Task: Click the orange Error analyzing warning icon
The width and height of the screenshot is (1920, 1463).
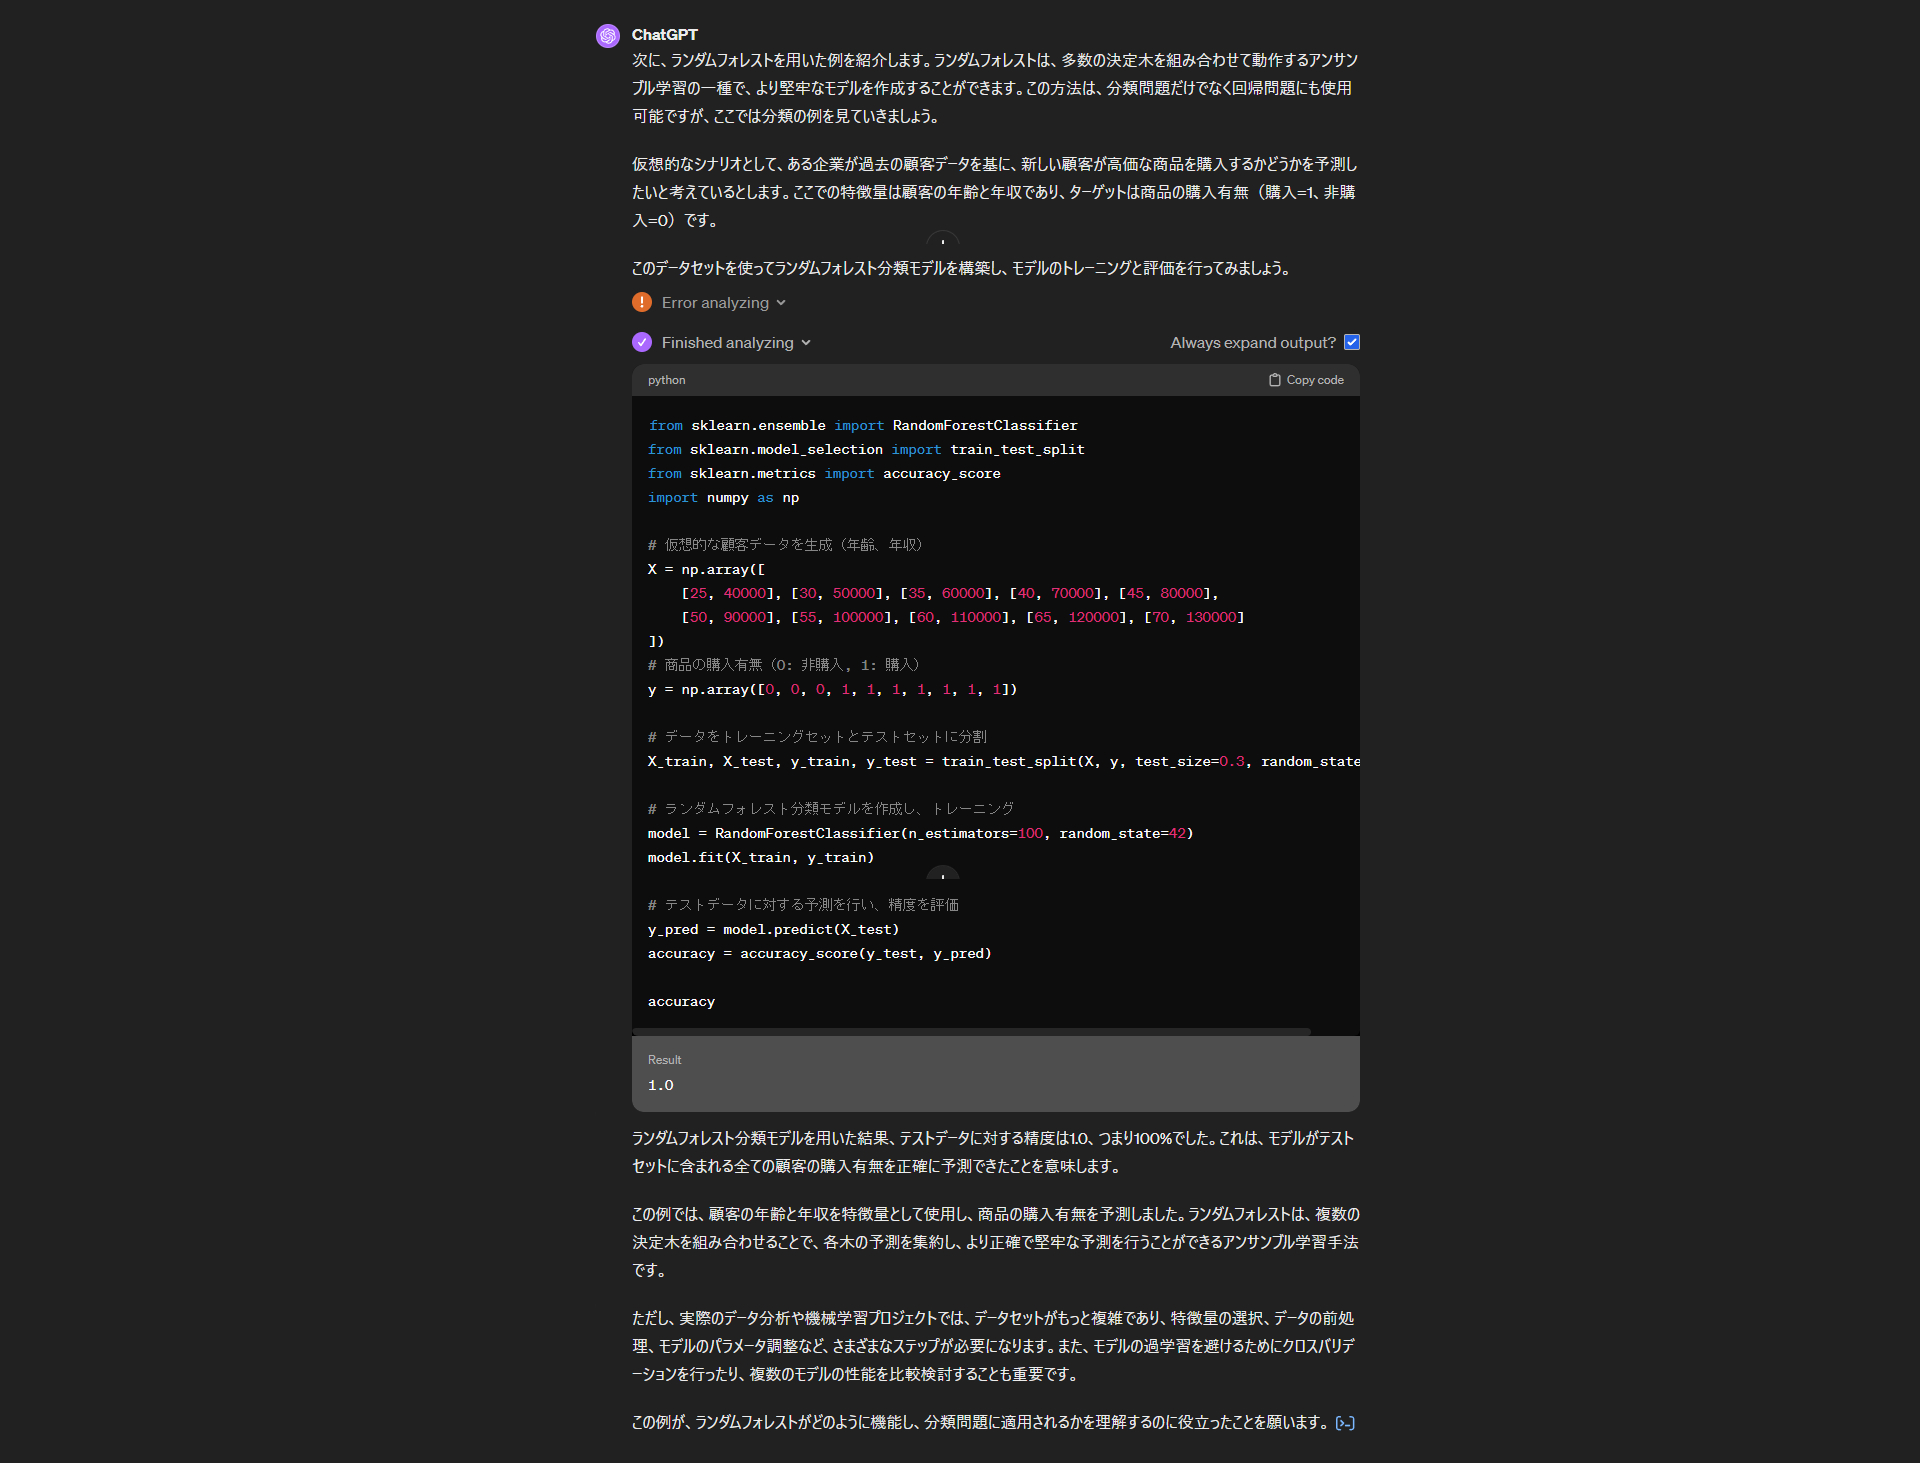Action: (x=642, y=302)
